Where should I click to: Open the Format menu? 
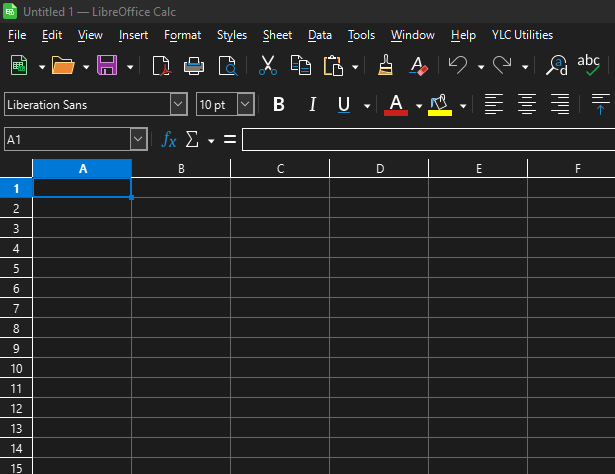(x=182, y=35)
